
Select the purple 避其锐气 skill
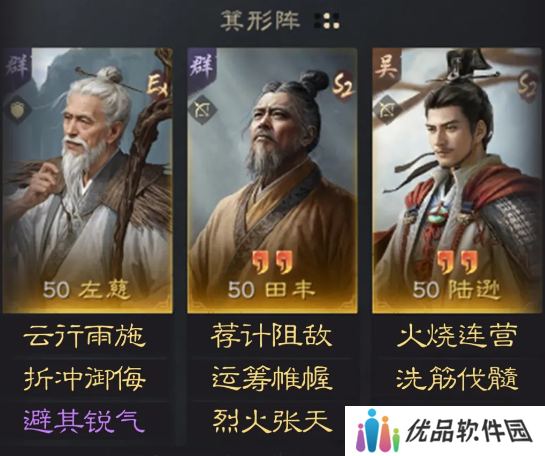84,421
